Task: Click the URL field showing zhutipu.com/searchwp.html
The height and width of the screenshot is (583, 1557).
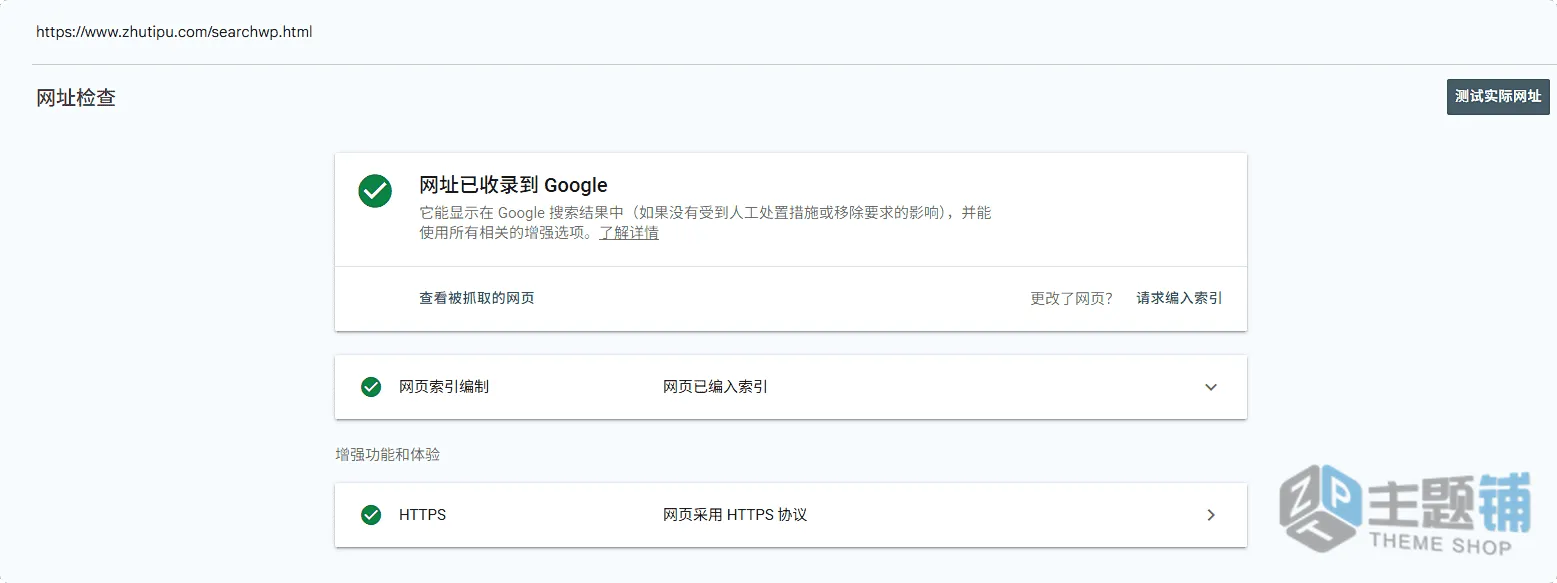Action: 175,32
